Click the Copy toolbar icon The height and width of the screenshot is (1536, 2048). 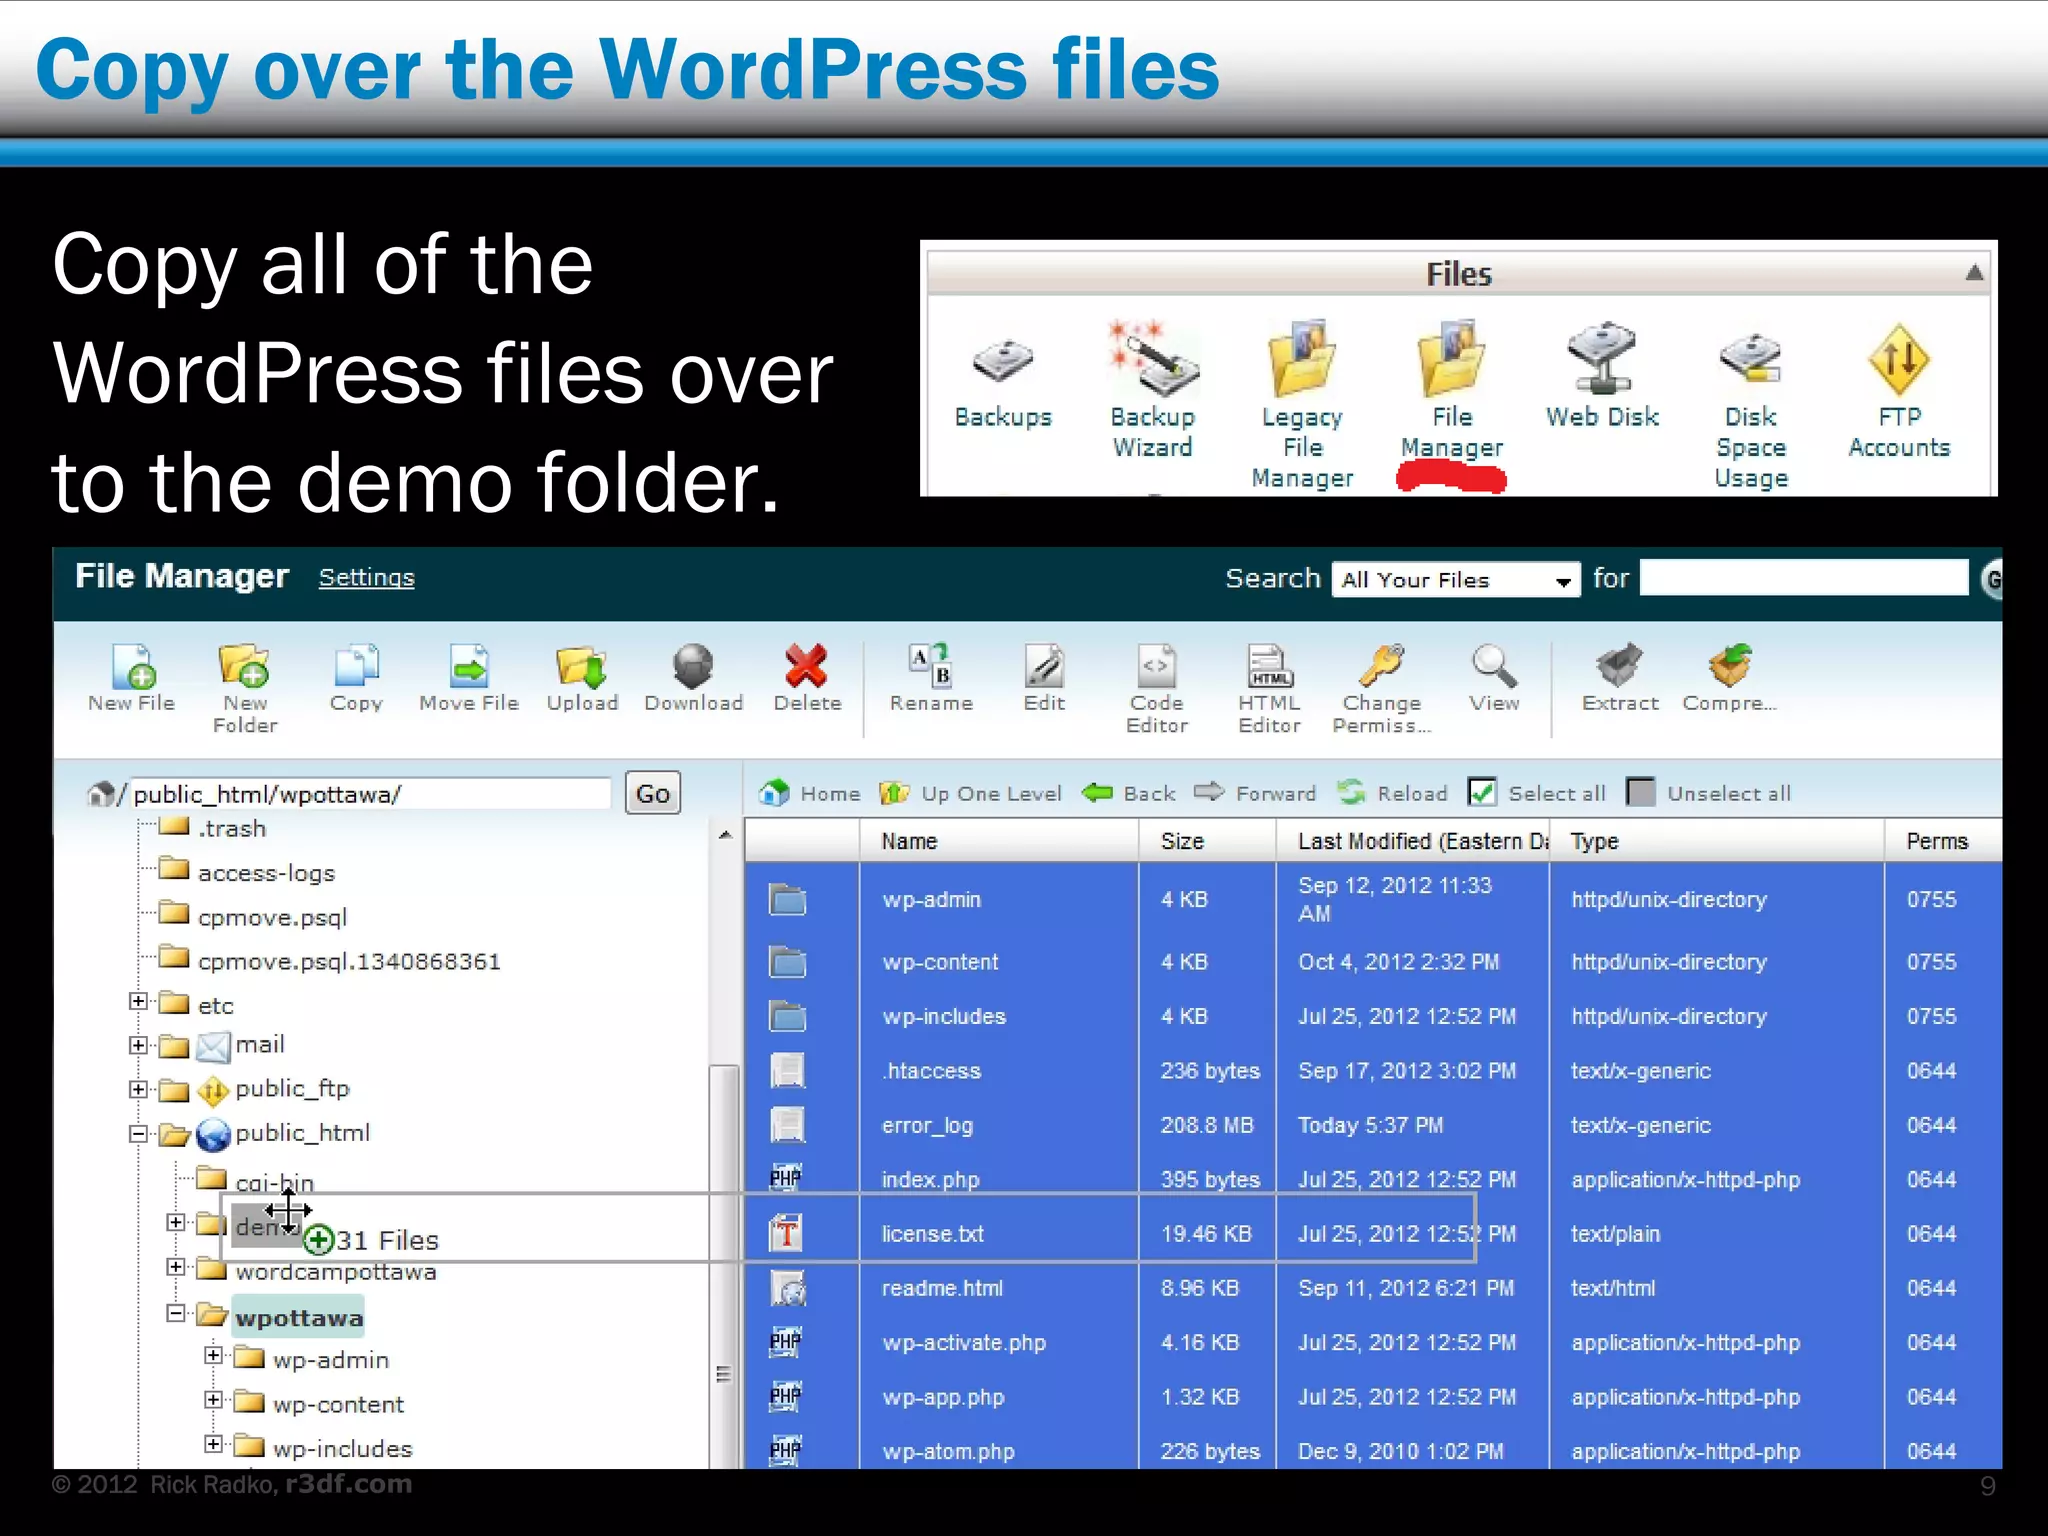357,678
